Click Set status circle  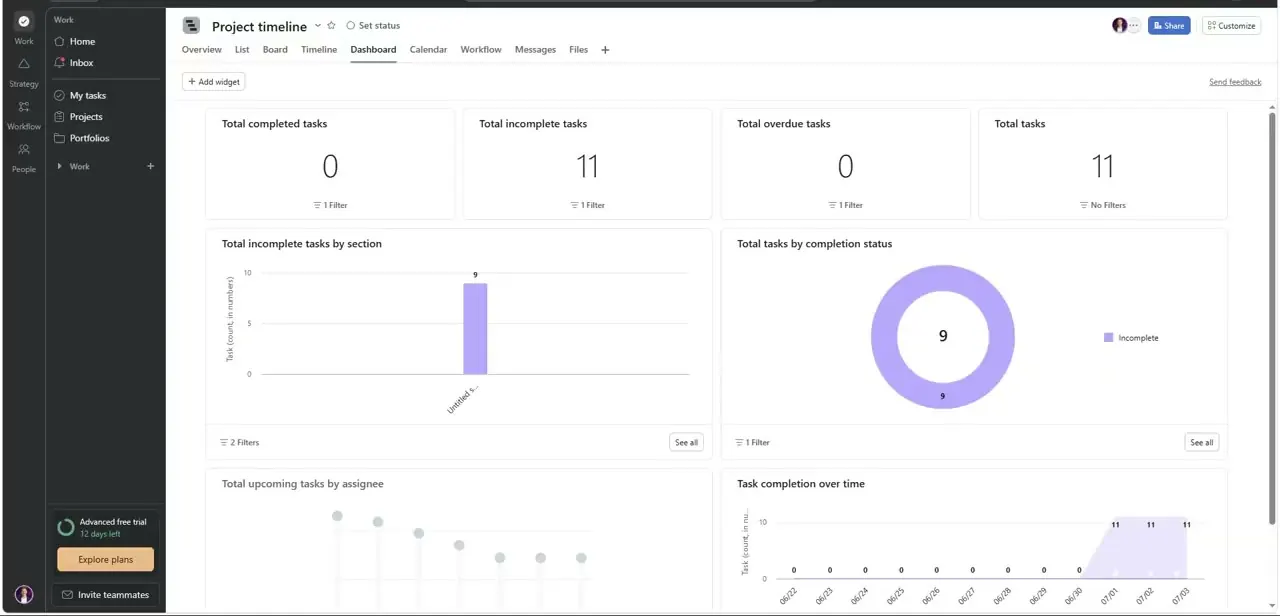tap(351, 26)
